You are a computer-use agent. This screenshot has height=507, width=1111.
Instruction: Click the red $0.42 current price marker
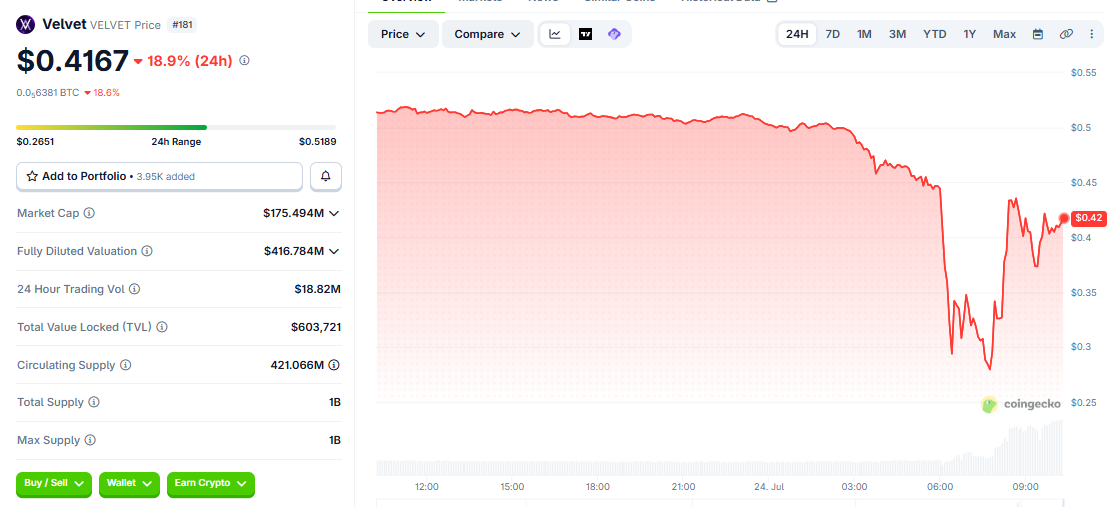tap(1088, 218)
